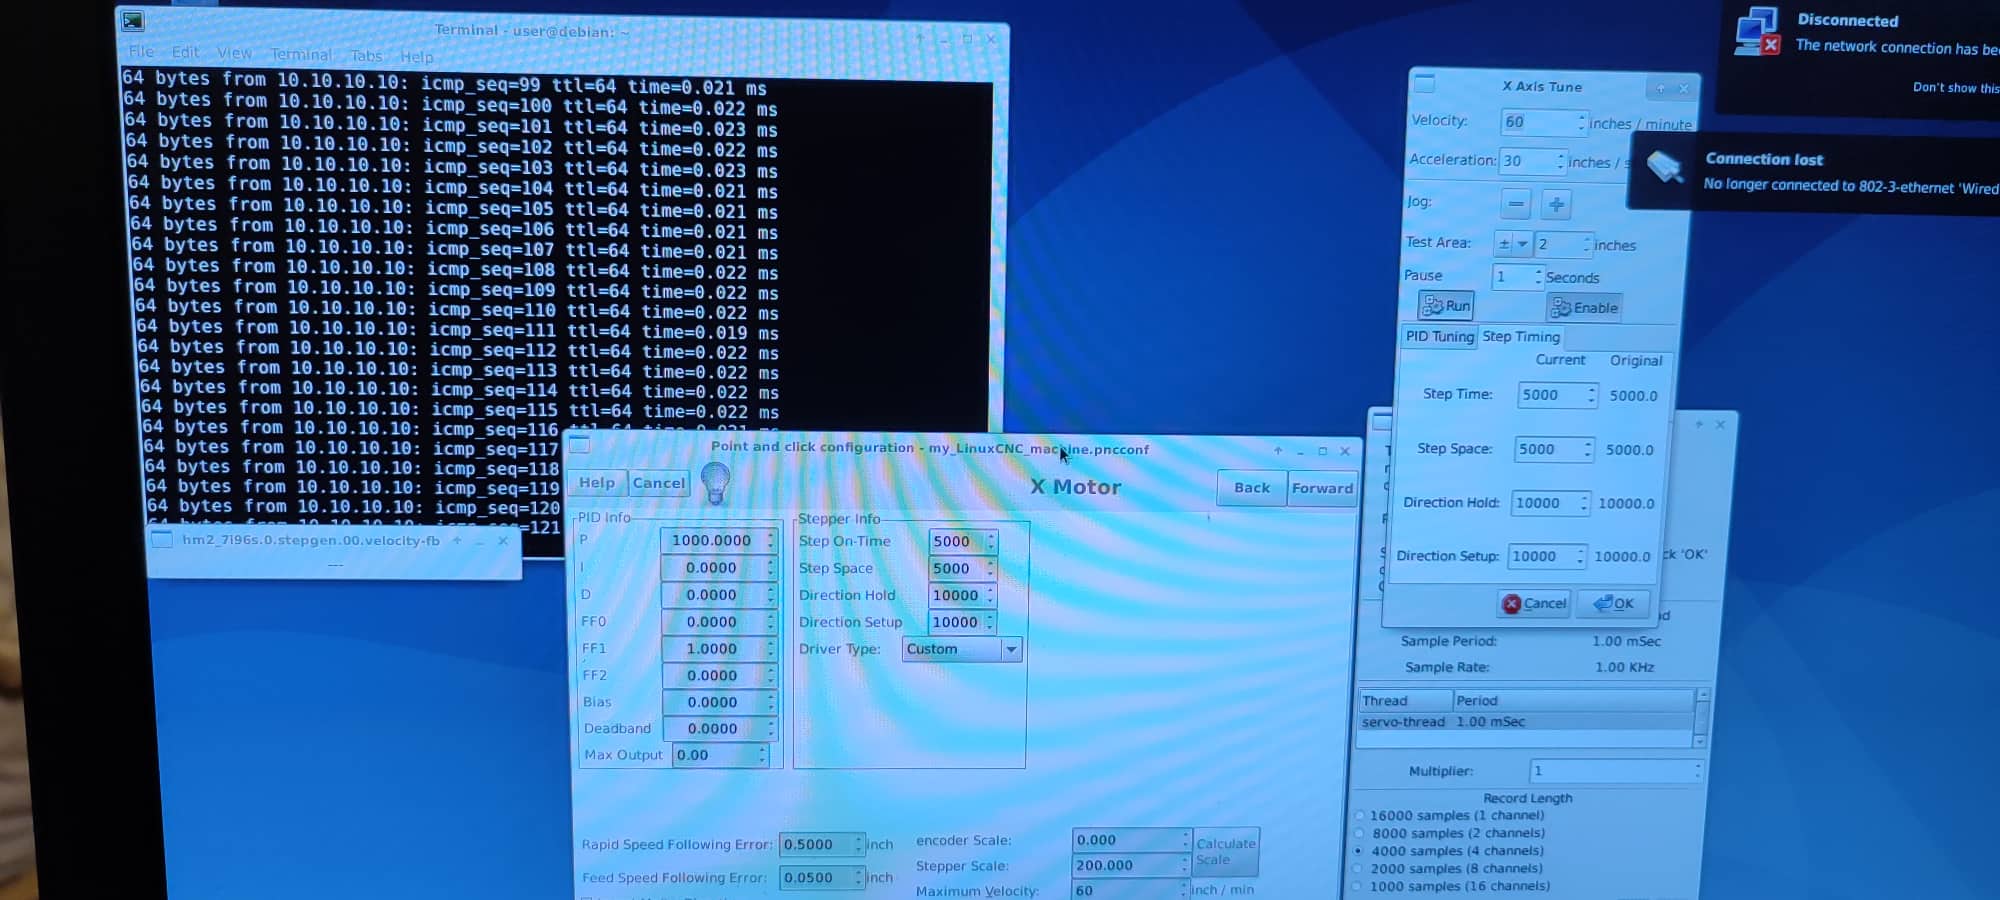Click the terminal icon in Terminal title bar
Viewport: 2000px width, 900px height.
click(x=133, y=21)
